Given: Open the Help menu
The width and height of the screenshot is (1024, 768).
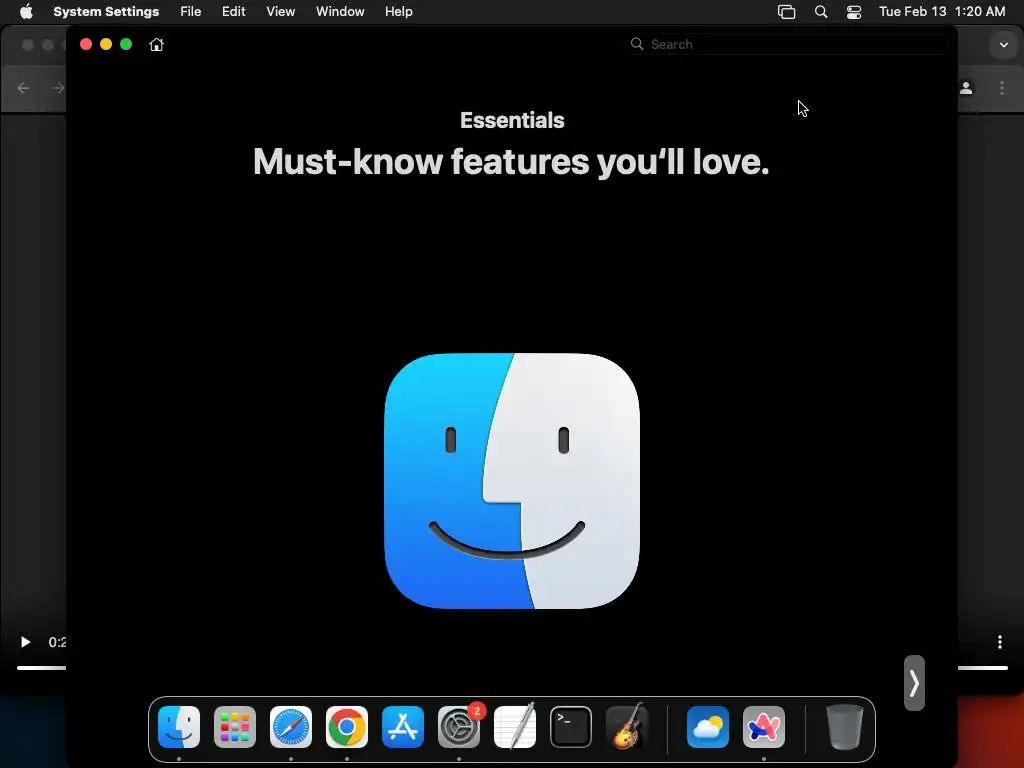Looking at the screenshot, I should 398,12.
